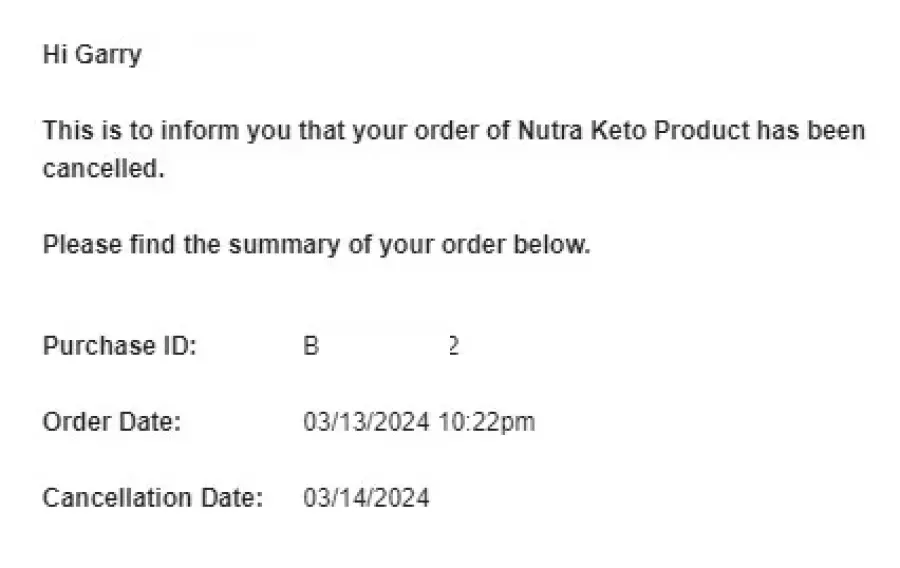Select the name "Garry" in greeting
The width and height of the screenshot is (900, 568).
click(108, 56)
